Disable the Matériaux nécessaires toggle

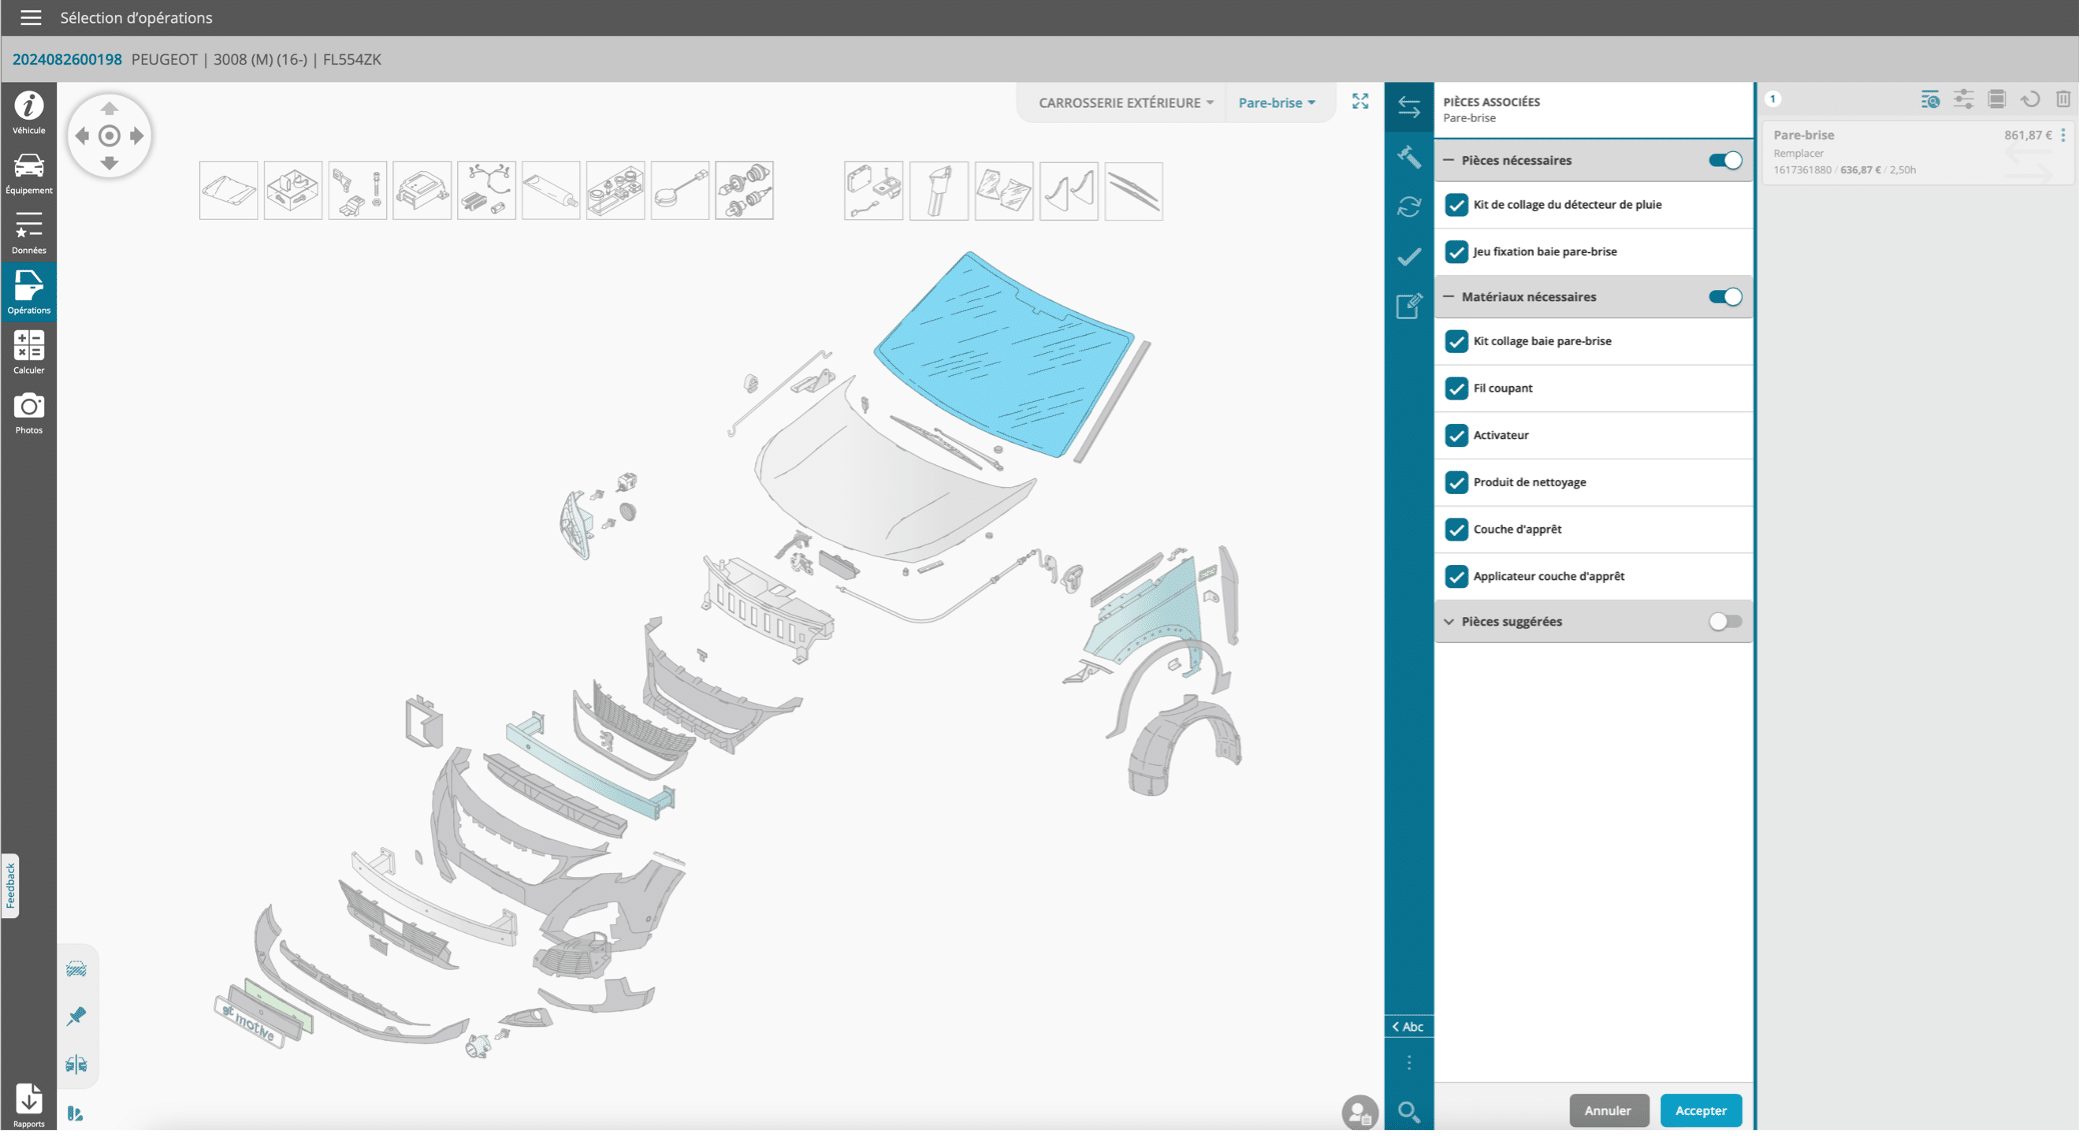[x=1725, y=297]
